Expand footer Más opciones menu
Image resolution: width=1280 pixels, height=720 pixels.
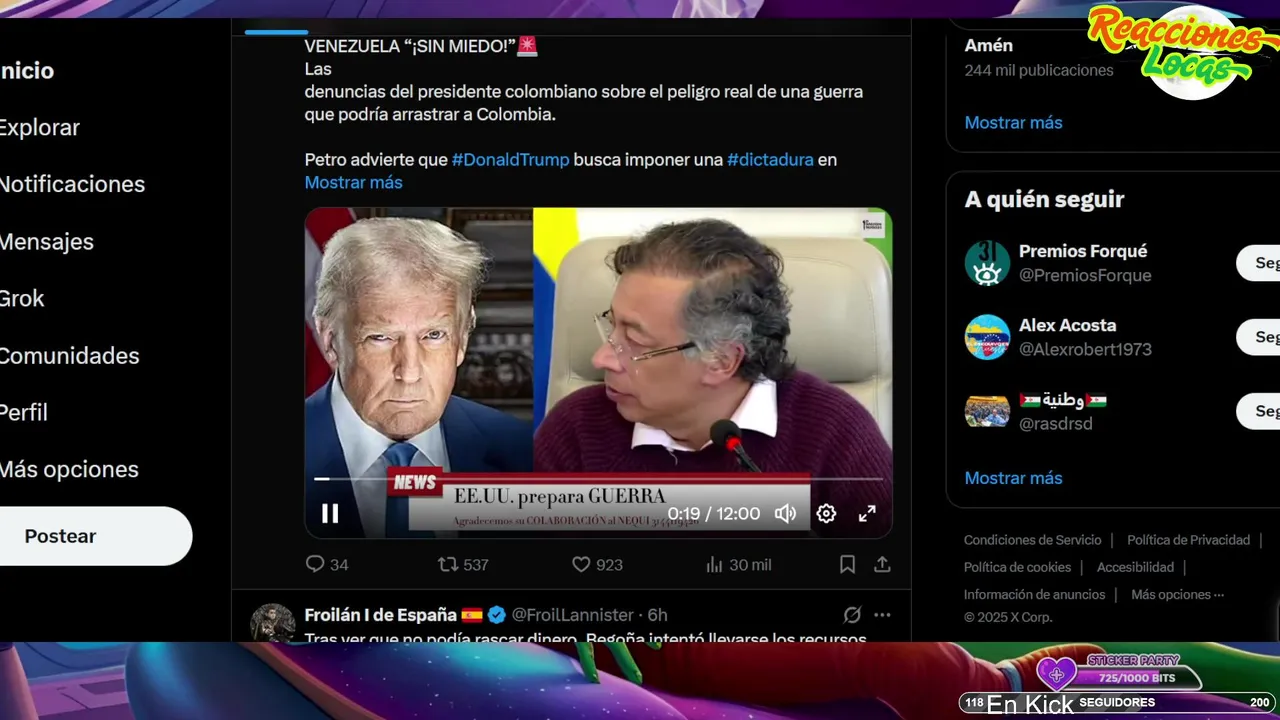coord(1177,594)
